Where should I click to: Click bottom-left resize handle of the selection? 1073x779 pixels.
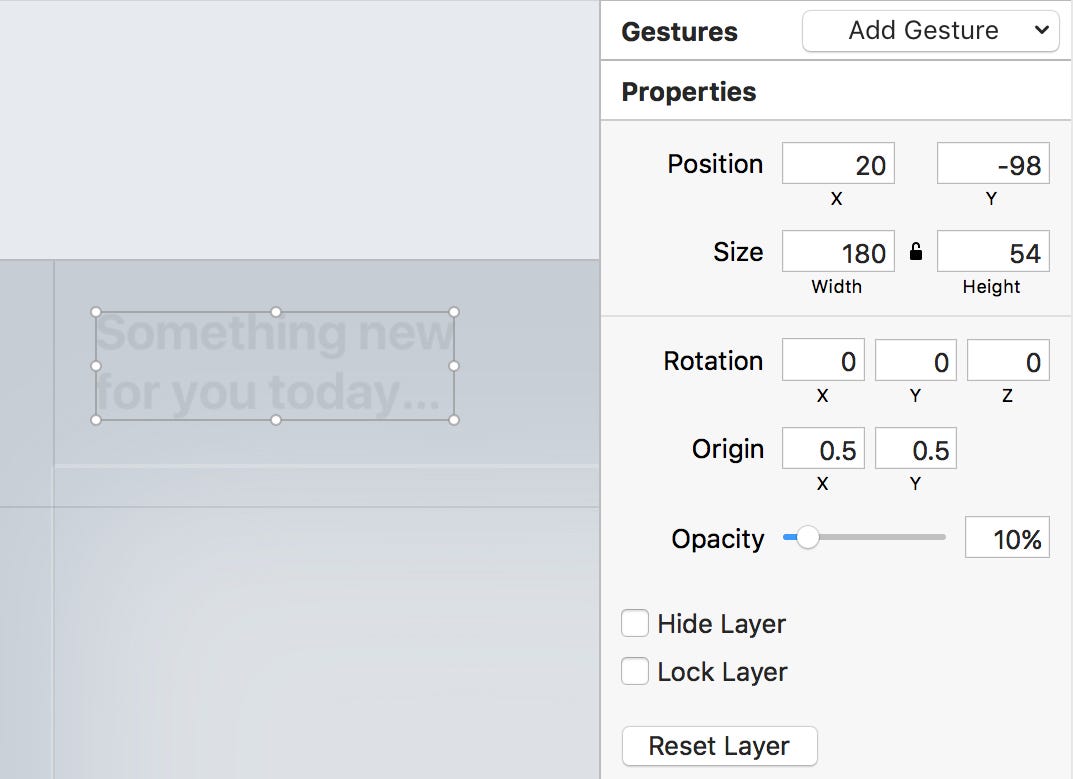click(x=96, y=420)
